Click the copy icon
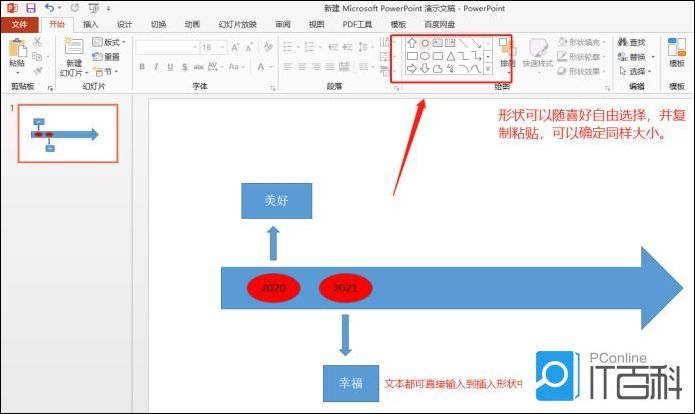 [37, 57]
